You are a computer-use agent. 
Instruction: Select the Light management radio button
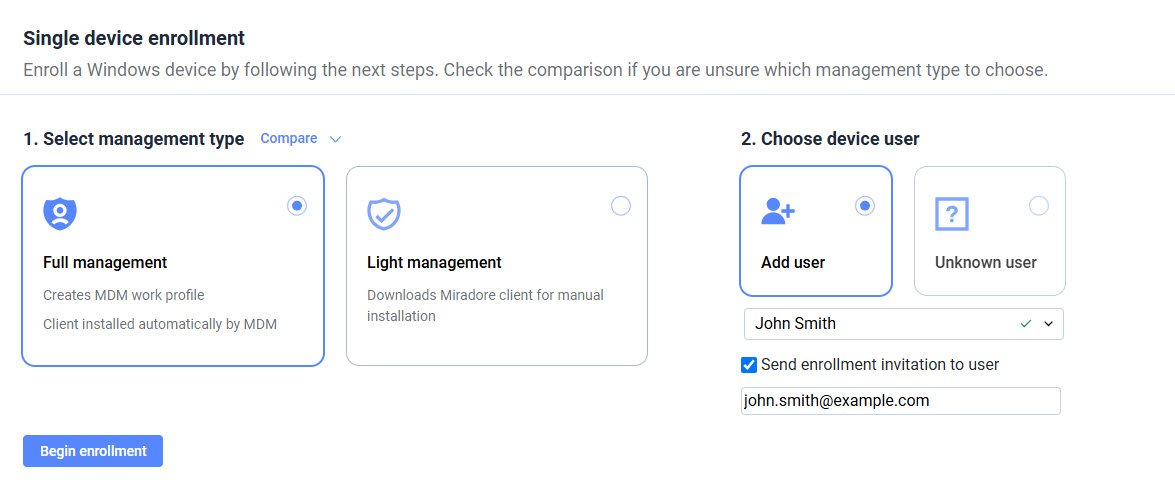point(620,206)
